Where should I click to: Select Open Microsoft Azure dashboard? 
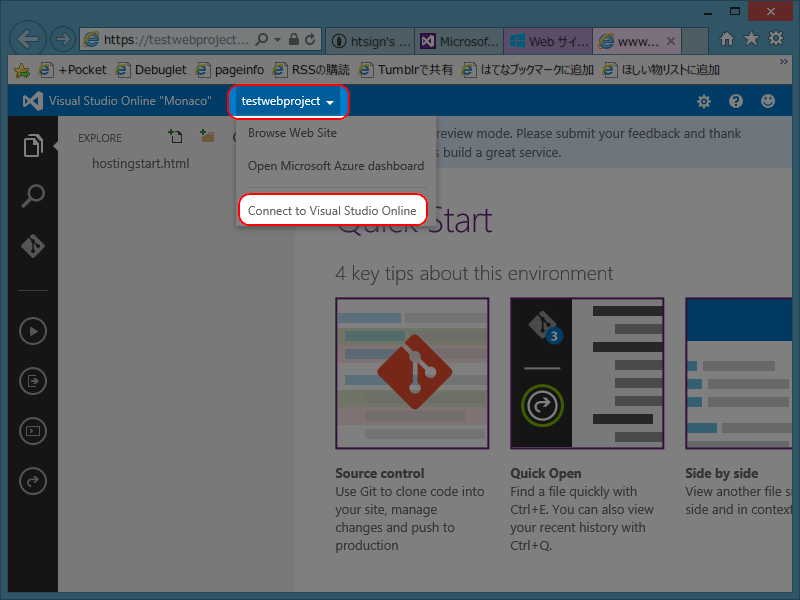coord(336,166)
